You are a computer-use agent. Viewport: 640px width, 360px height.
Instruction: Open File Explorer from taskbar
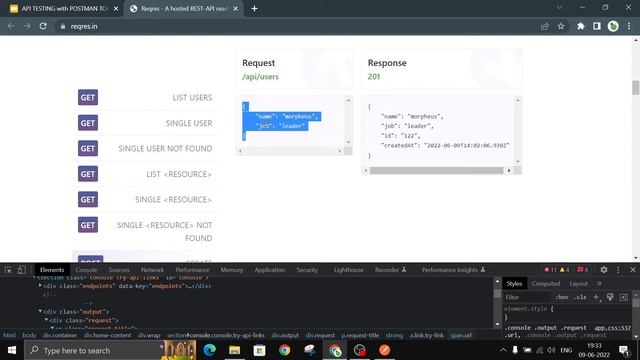[x=234, y=350]
